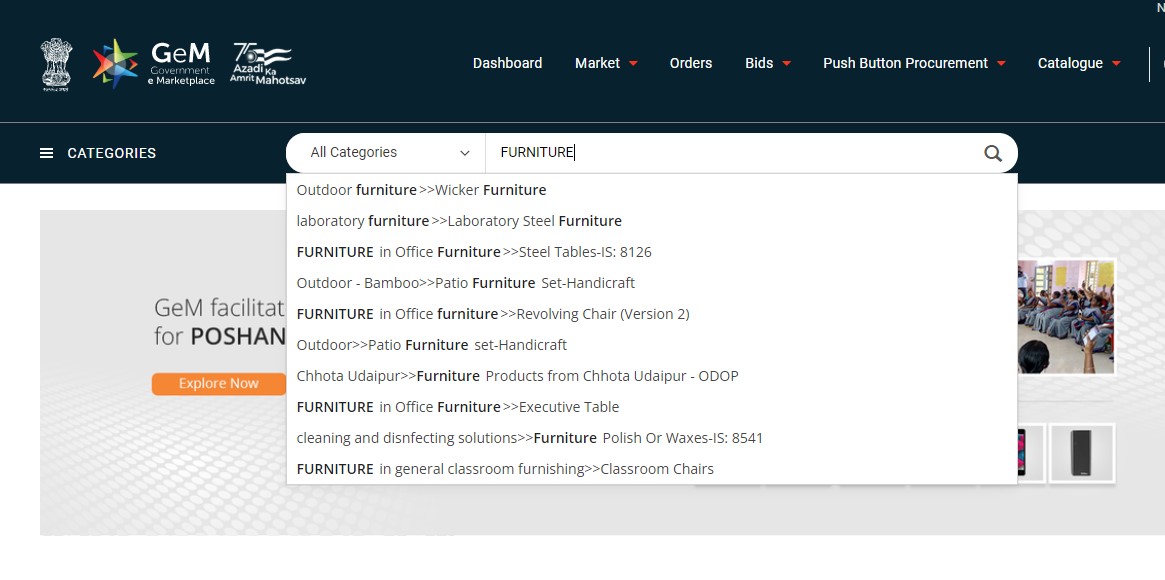1165x580 pixels.
Task: Expand Push Button Procurement menu
Action: [906, 63]
